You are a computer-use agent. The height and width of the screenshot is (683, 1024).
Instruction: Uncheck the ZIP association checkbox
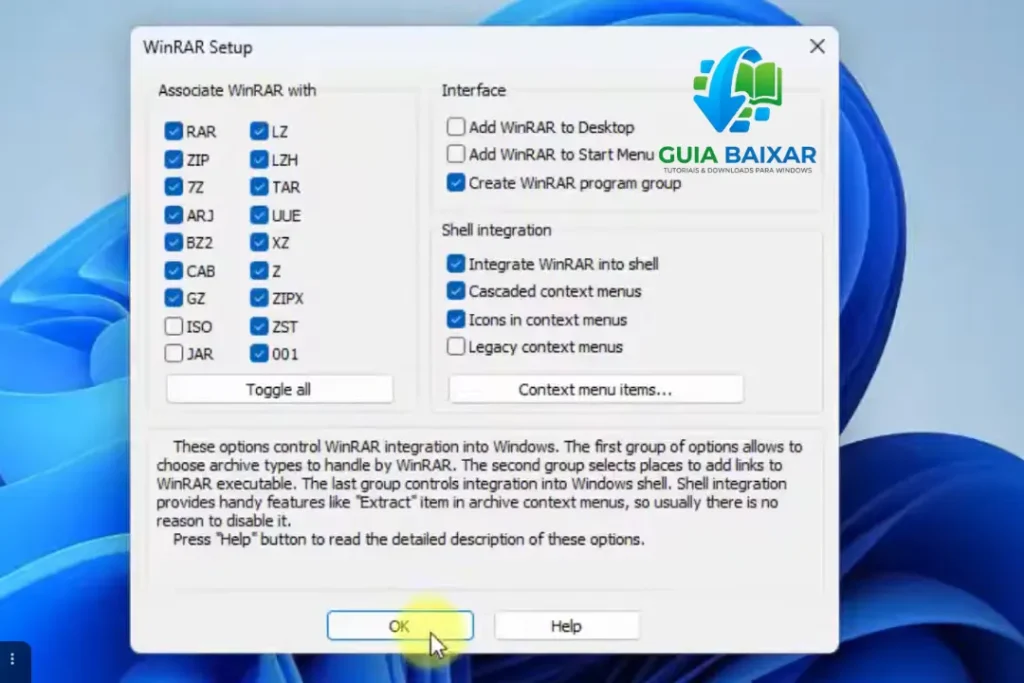174,159
